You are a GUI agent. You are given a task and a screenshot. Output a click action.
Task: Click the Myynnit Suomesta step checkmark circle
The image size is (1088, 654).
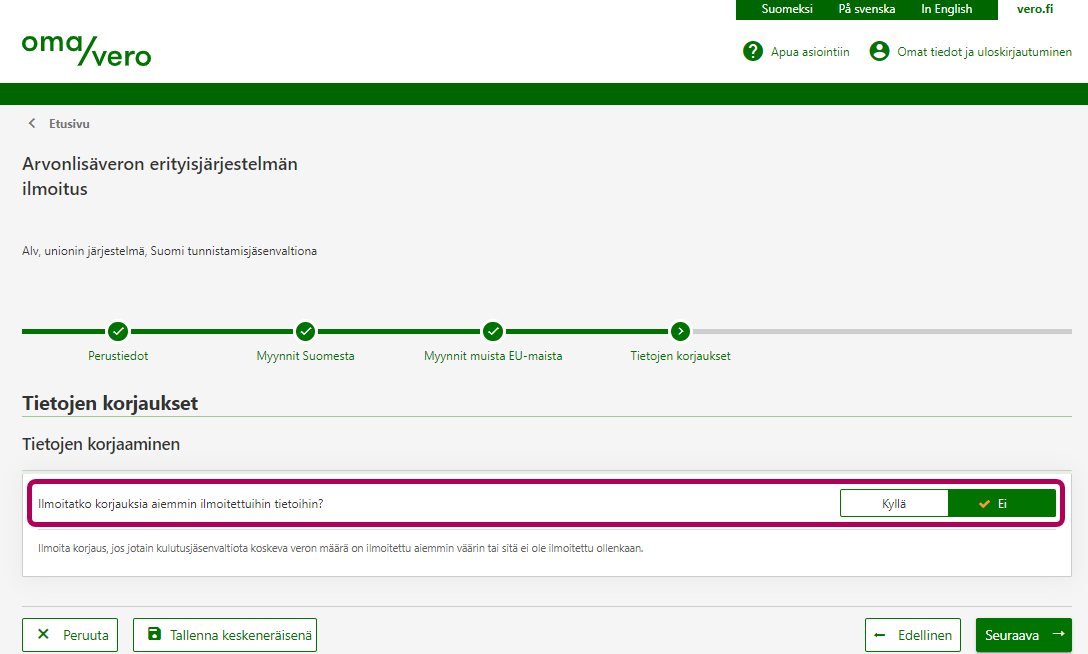(305, 331)
